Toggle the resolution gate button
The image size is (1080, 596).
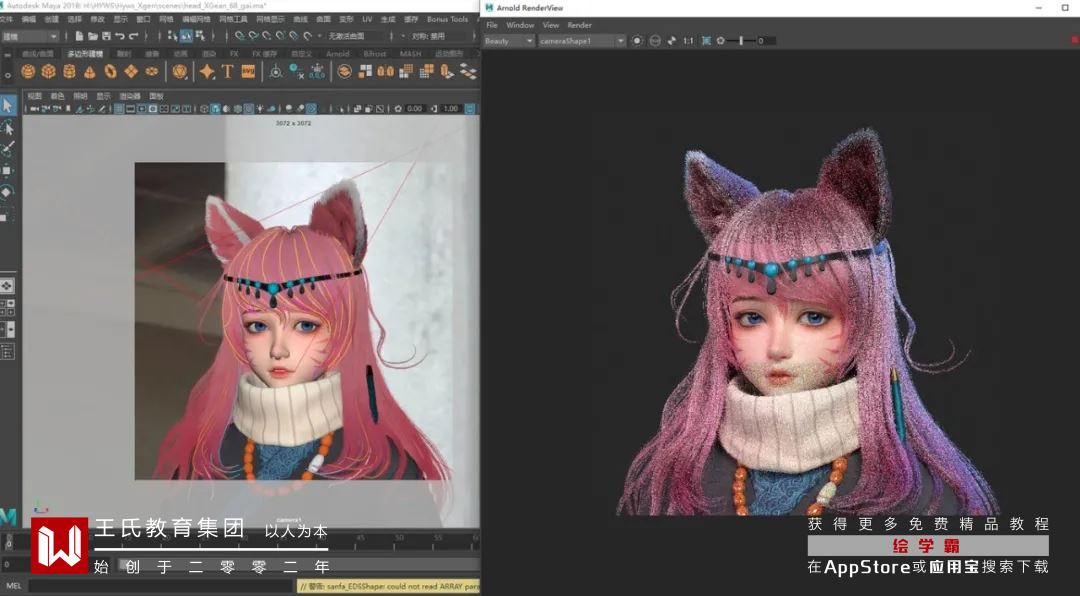click(x=142, y=108)
